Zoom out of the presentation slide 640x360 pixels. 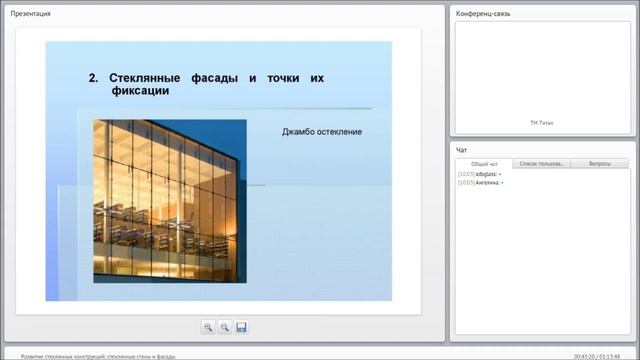coord(224,327)
